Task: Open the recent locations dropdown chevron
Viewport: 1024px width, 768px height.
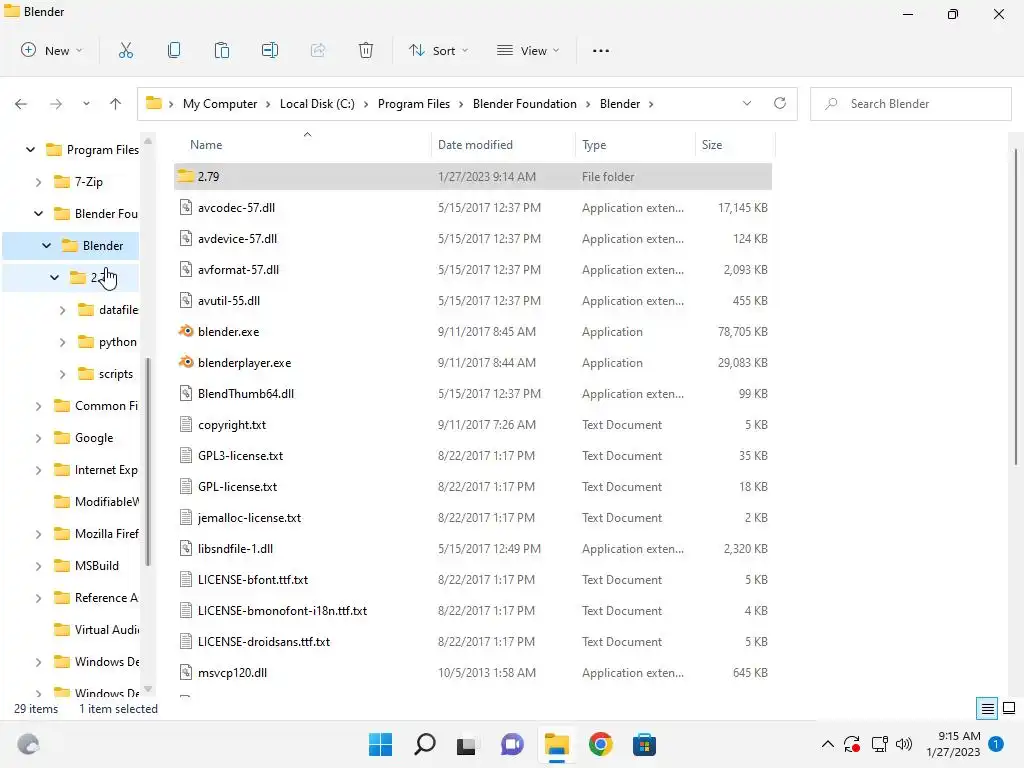Action: point(86,104)
